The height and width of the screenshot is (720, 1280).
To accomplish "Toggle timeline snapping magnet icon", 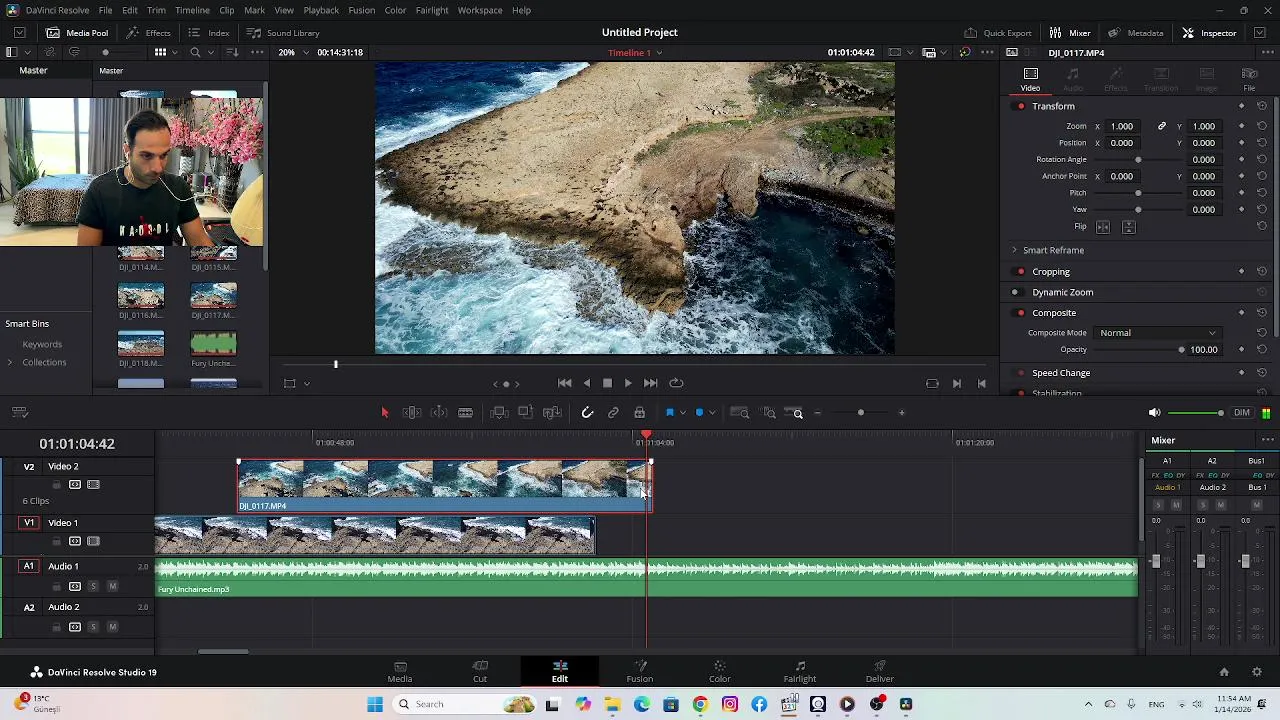I will [587, 413].
